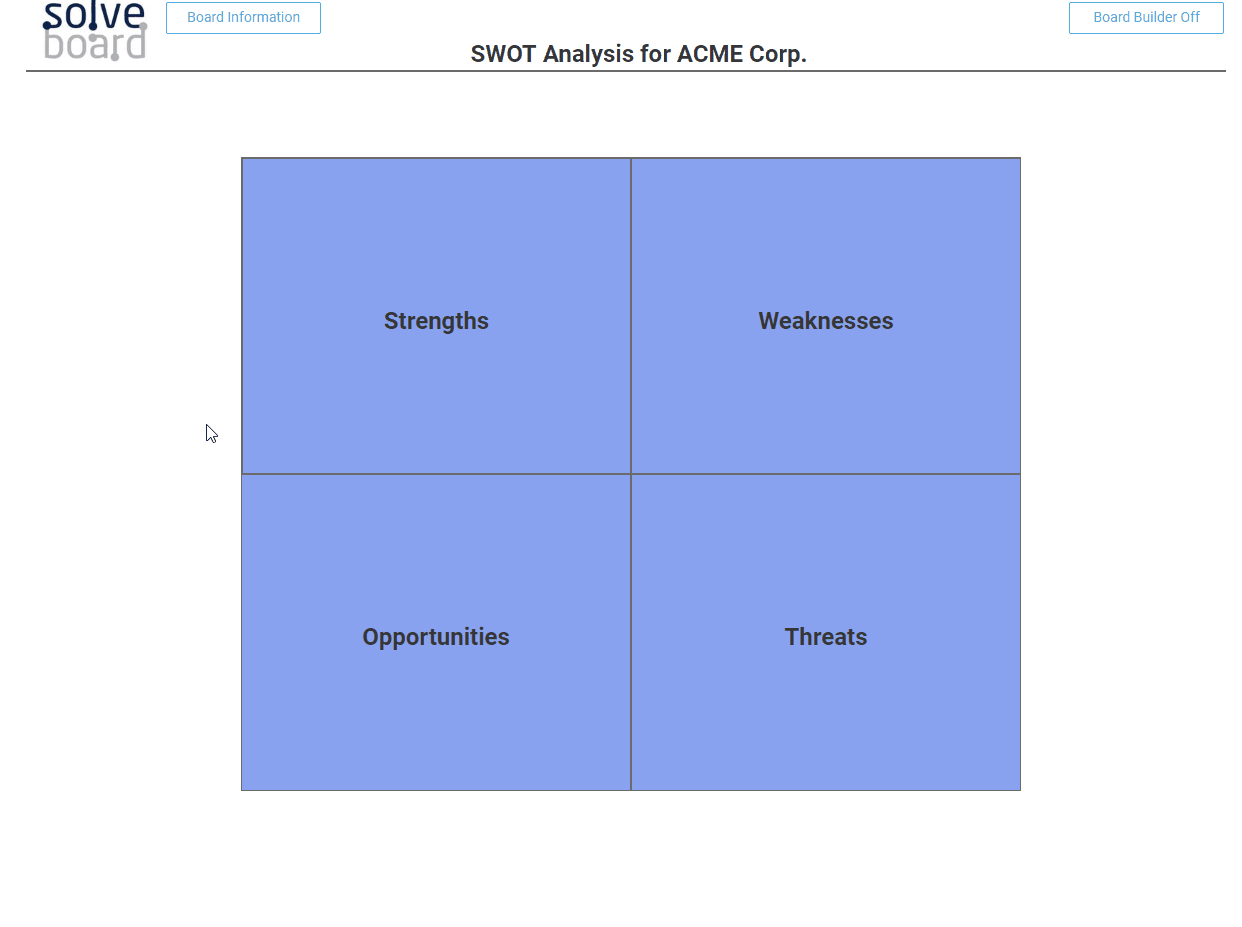Select the Opportunities quadrant
1242x927 pixels.
(x=436, y=632)
